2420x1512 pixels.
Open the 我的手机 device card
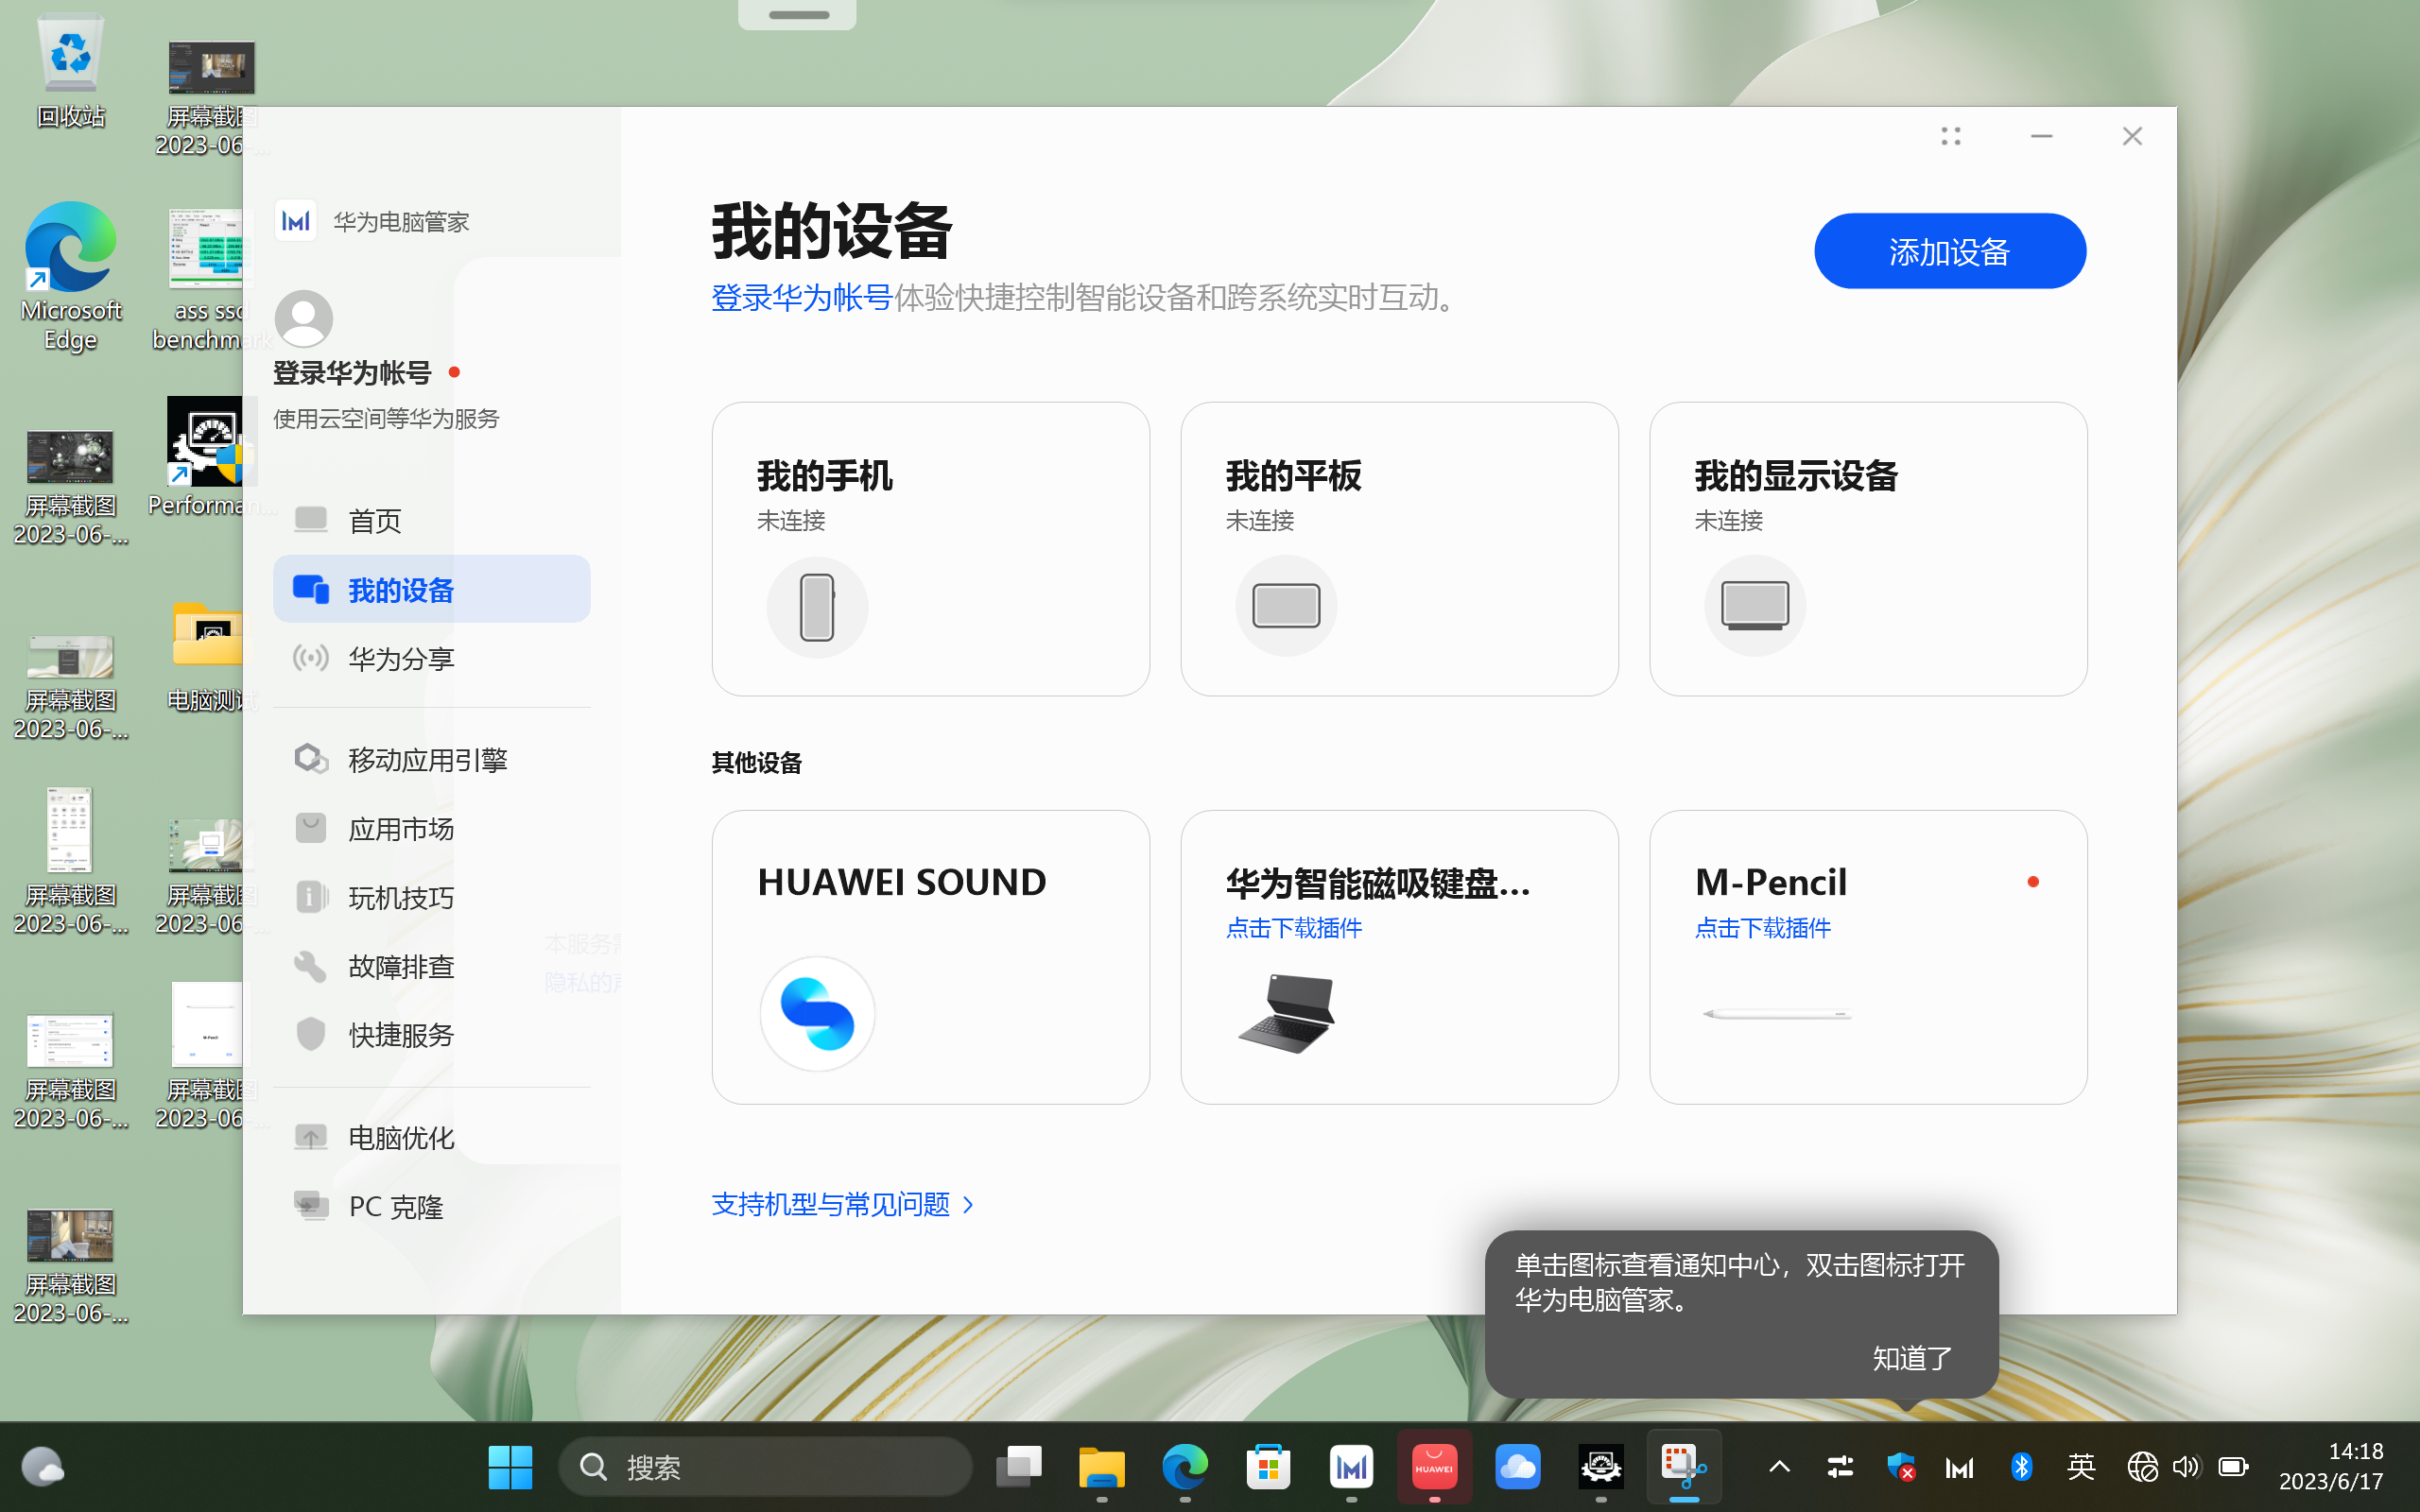pyautogui.click(x=930, y=549)
